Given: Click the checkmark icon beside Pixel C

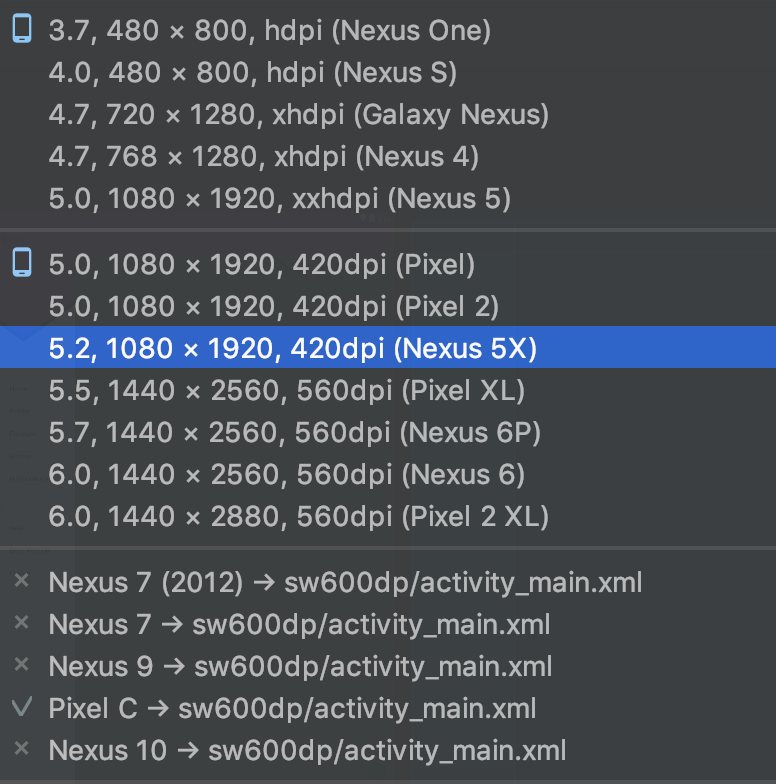Looking at the screenshot, I should point(22,706).
